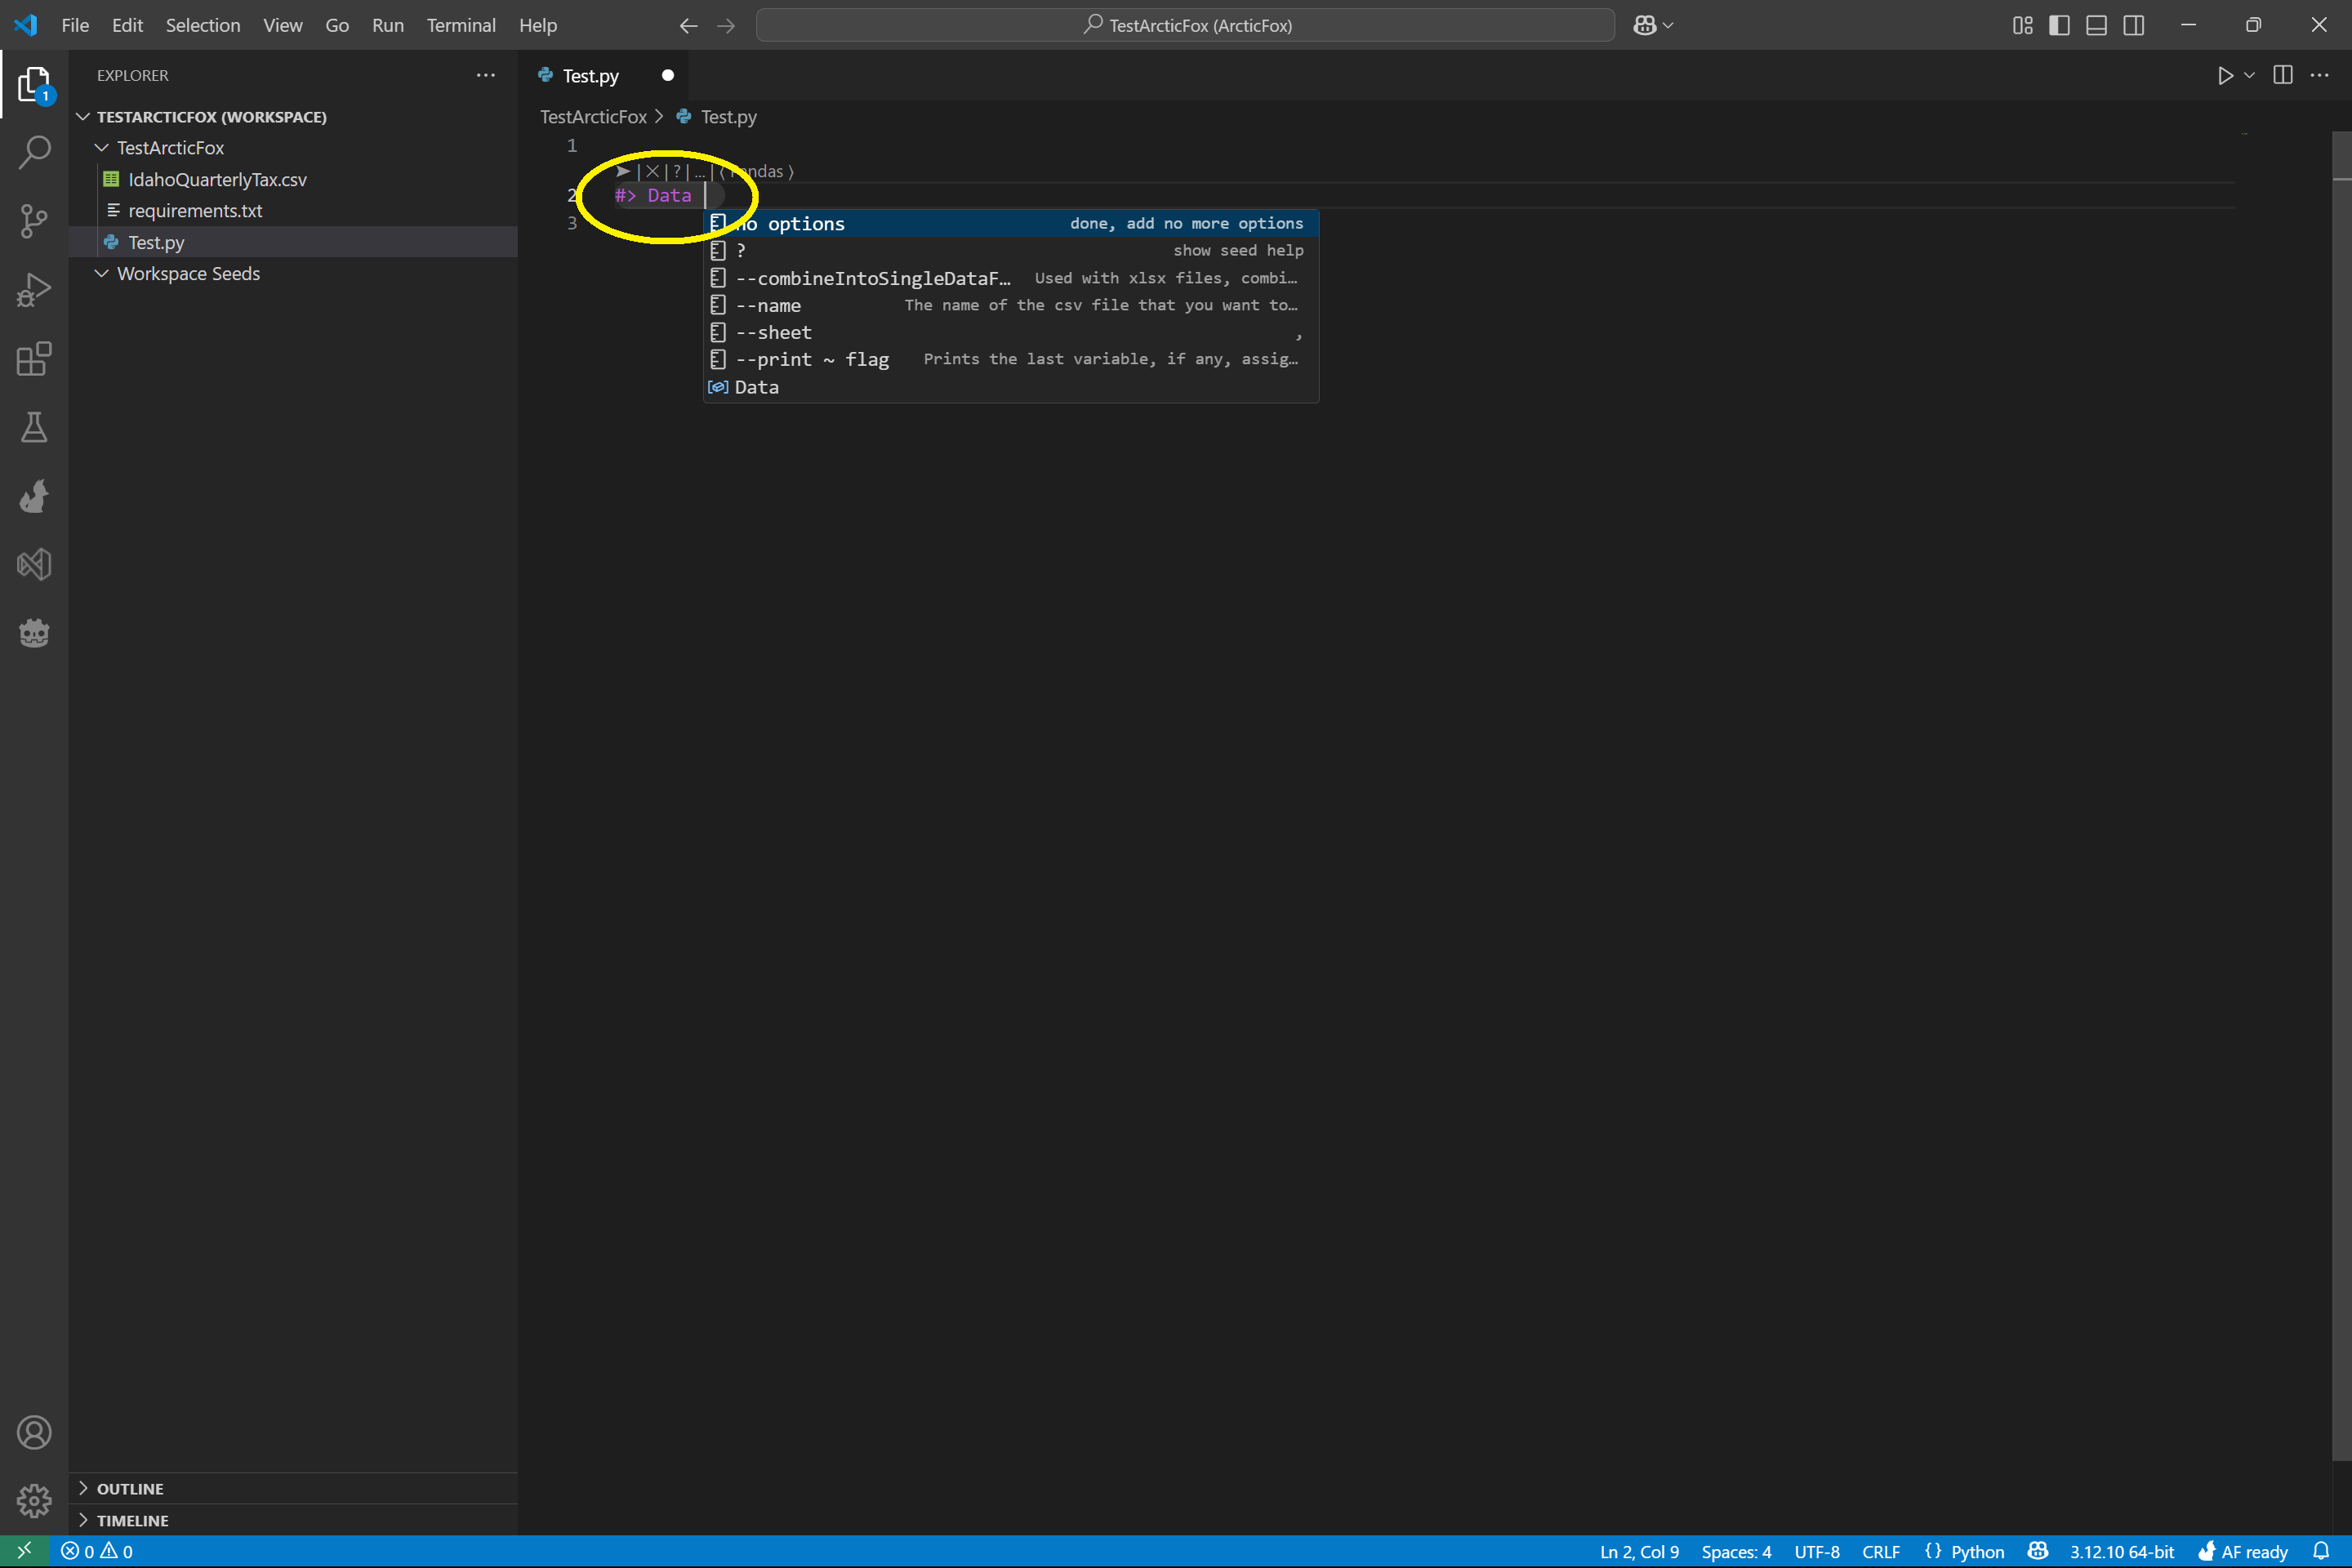The height and width of the screenshot is (1568, 2352).
Task: Click the command center search box
Action: point(1185,25)
